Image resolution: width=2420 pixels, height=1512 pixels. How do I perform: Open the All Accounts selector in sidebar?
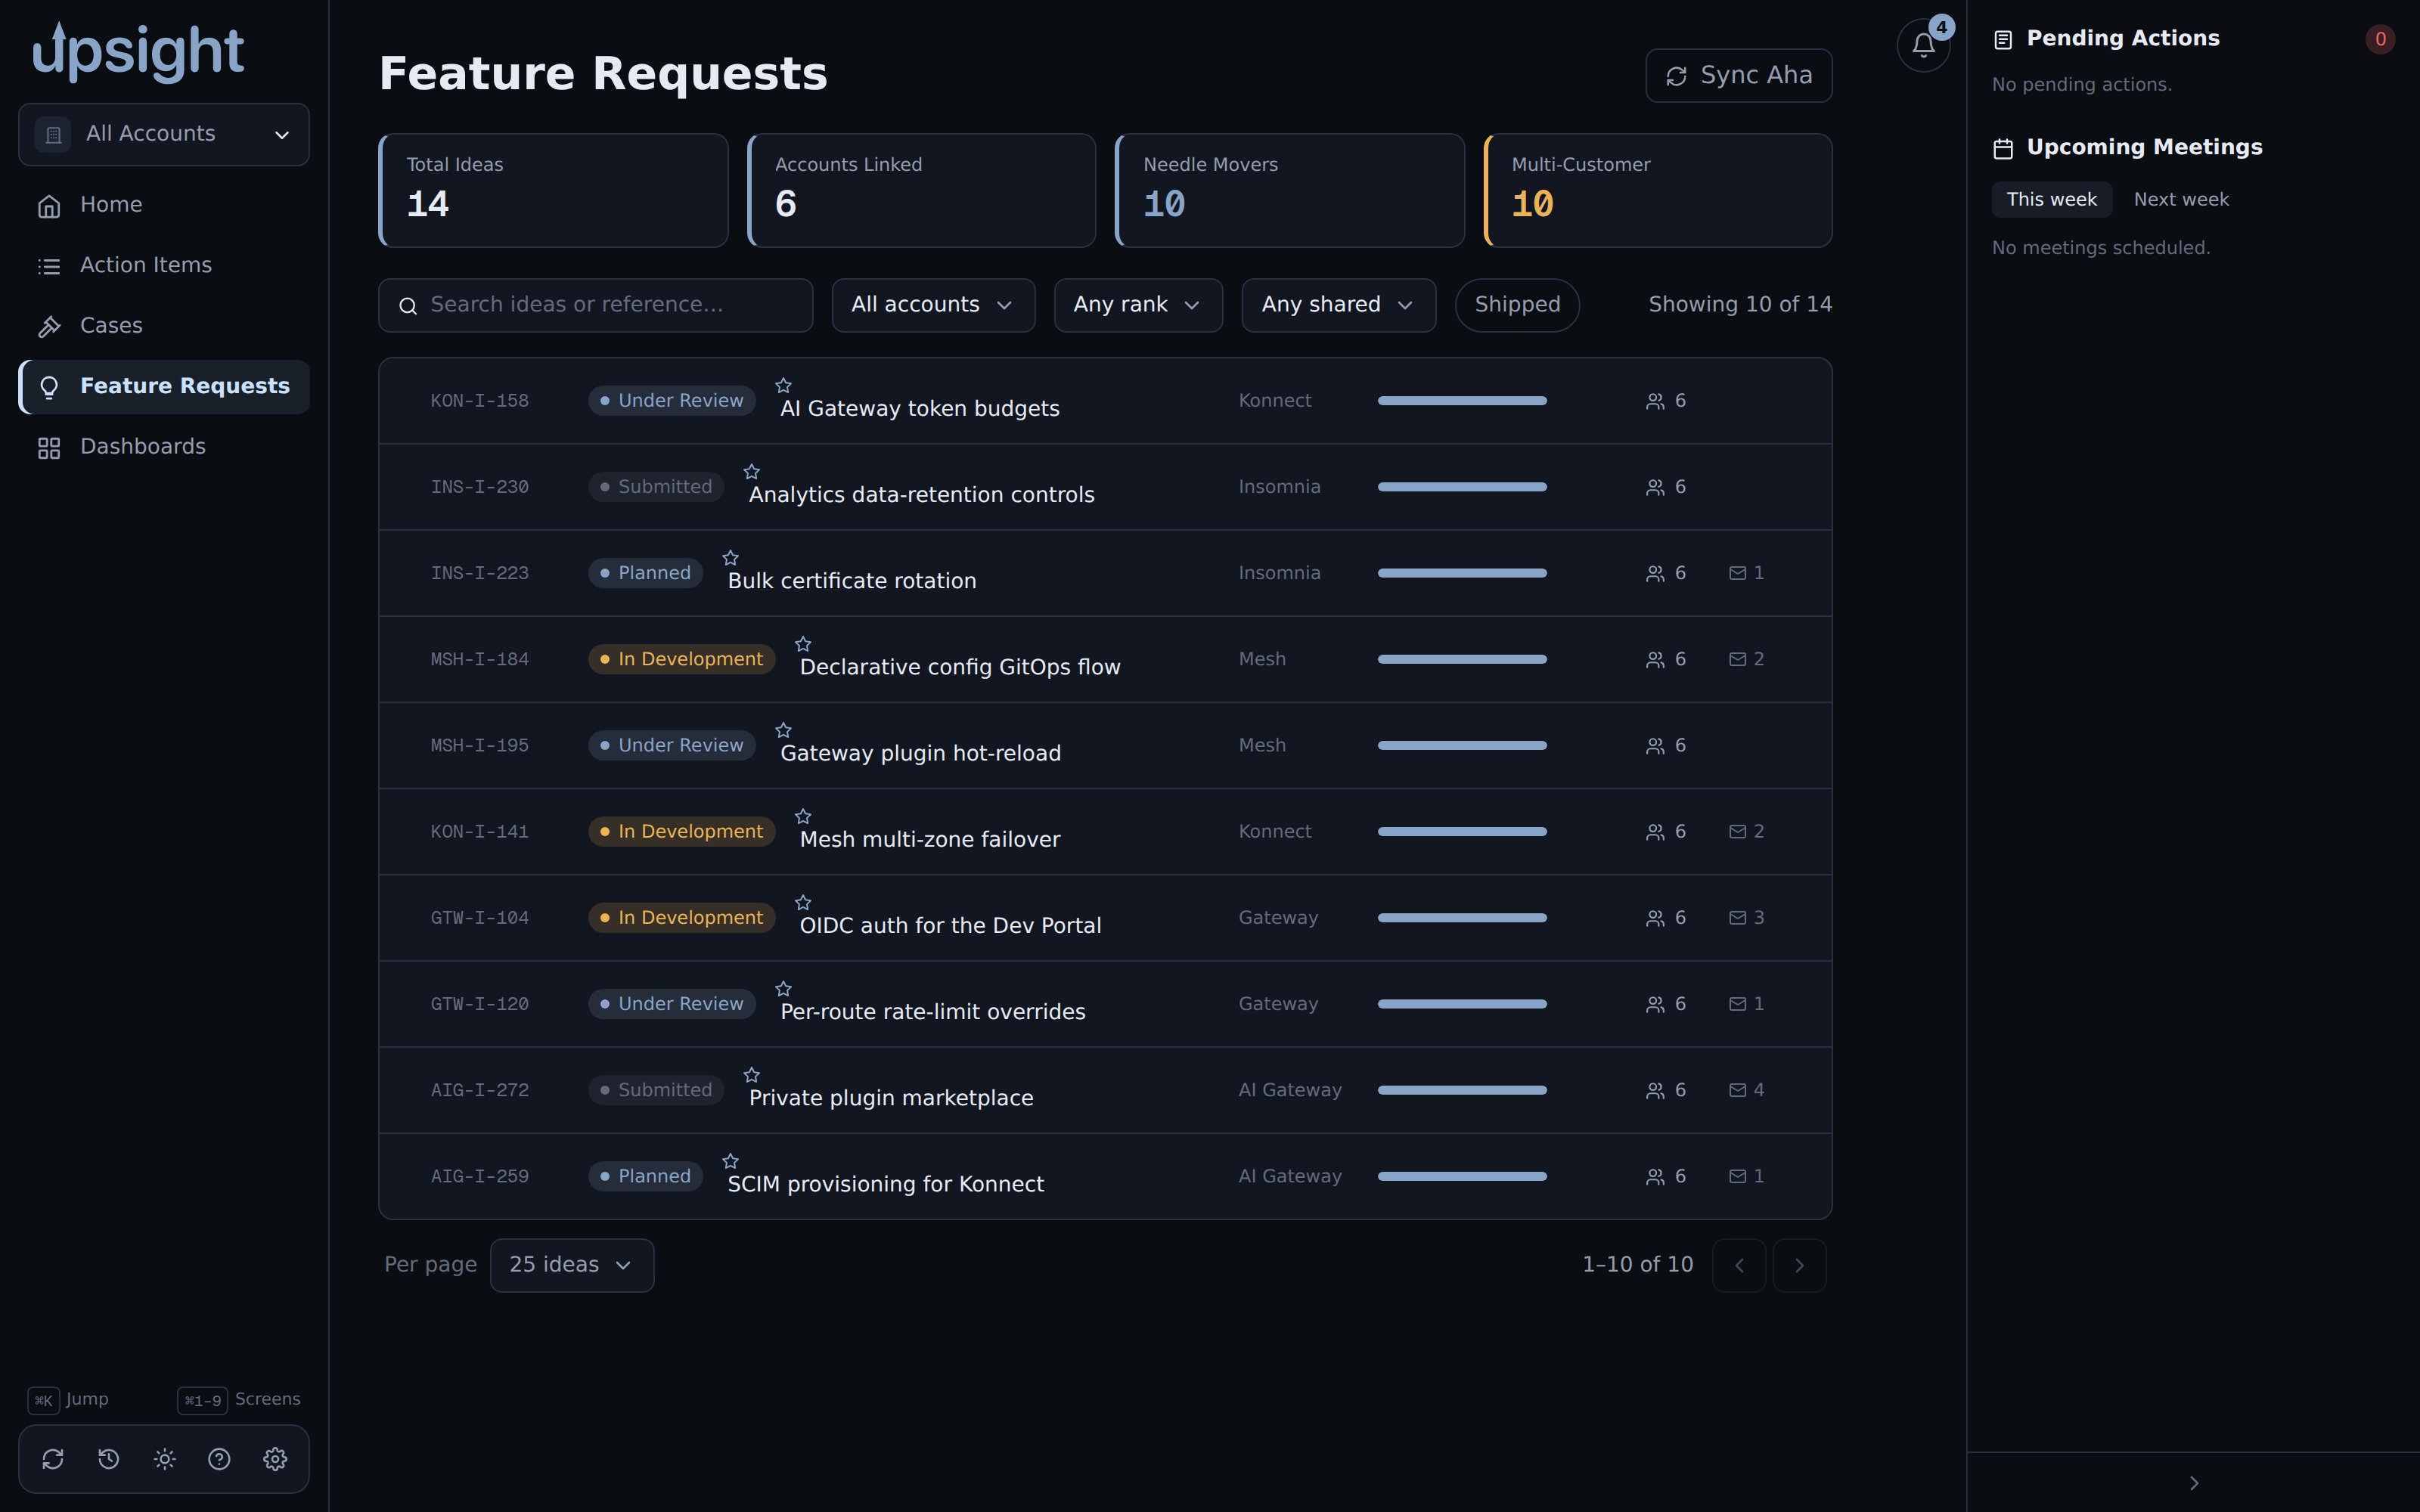coord(164,134)
